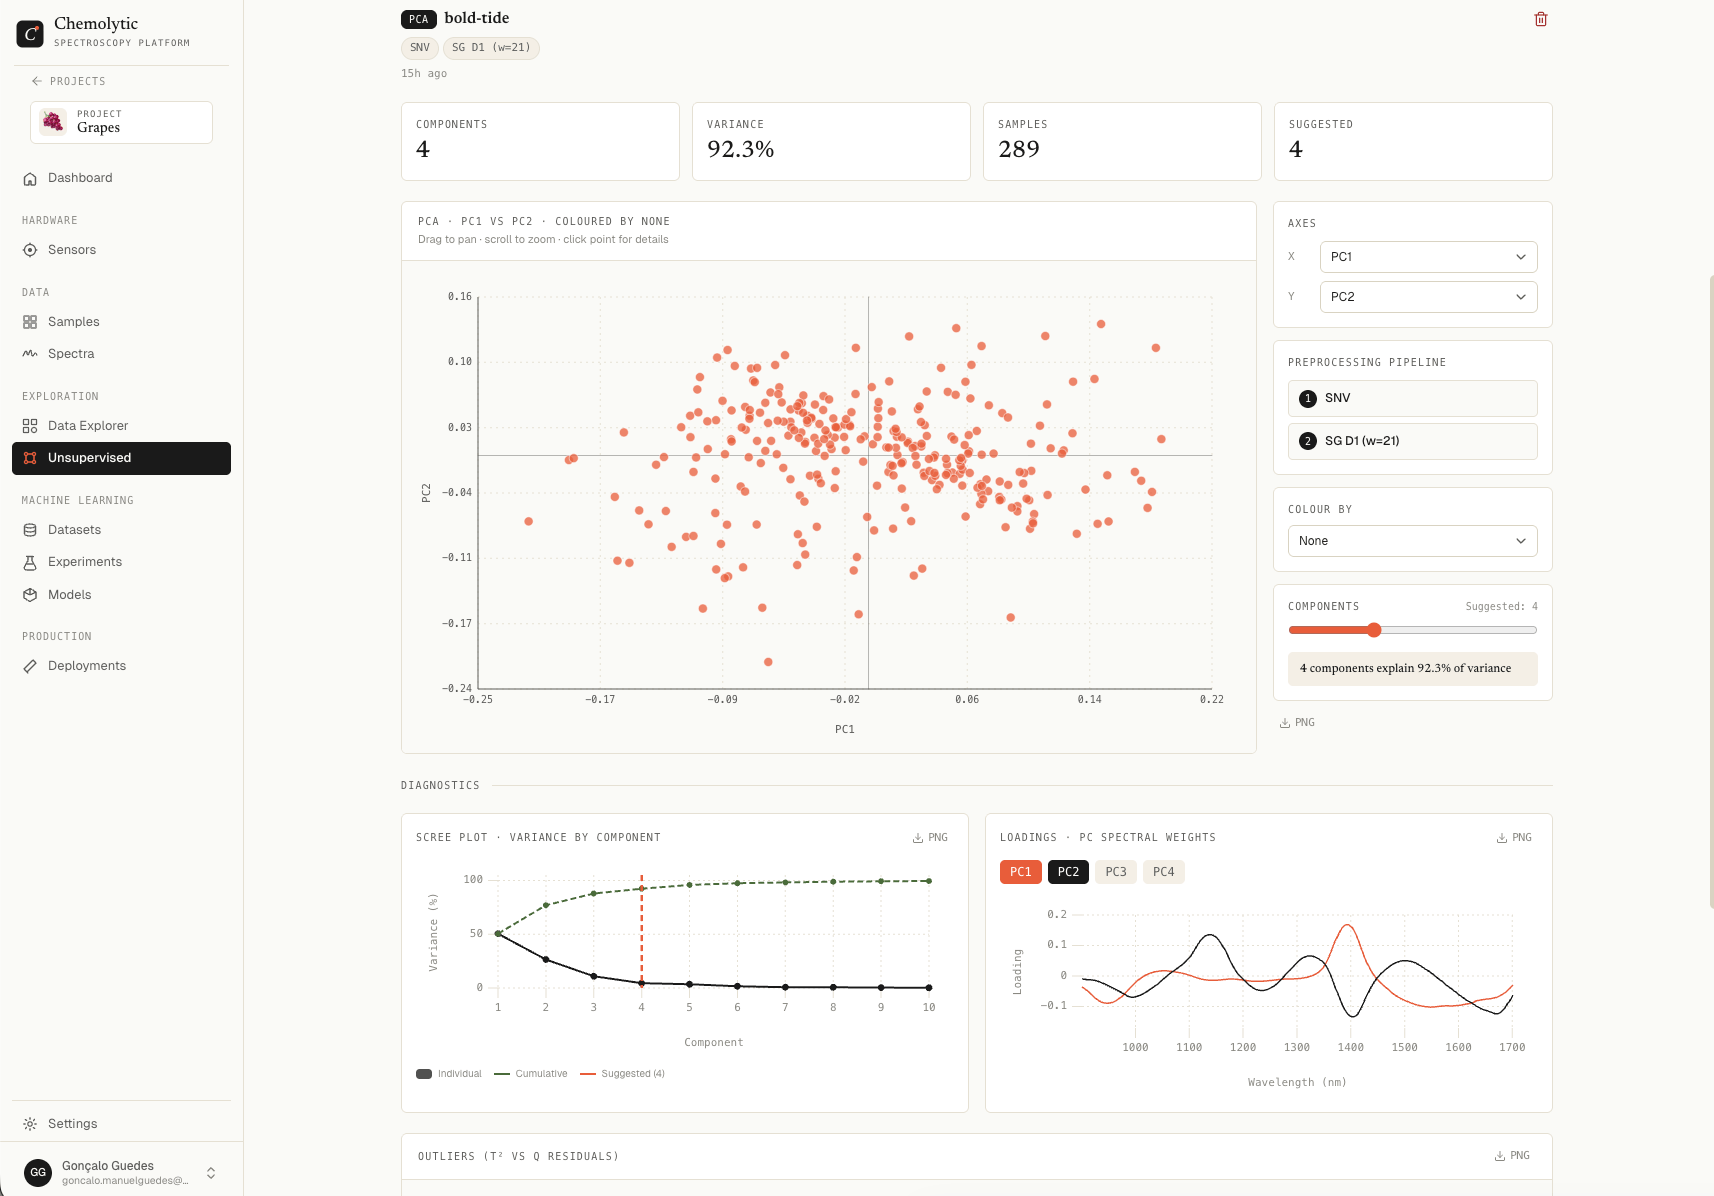Click the bold-tide analysis title
1714x1196 pixels.
point(477,18)
